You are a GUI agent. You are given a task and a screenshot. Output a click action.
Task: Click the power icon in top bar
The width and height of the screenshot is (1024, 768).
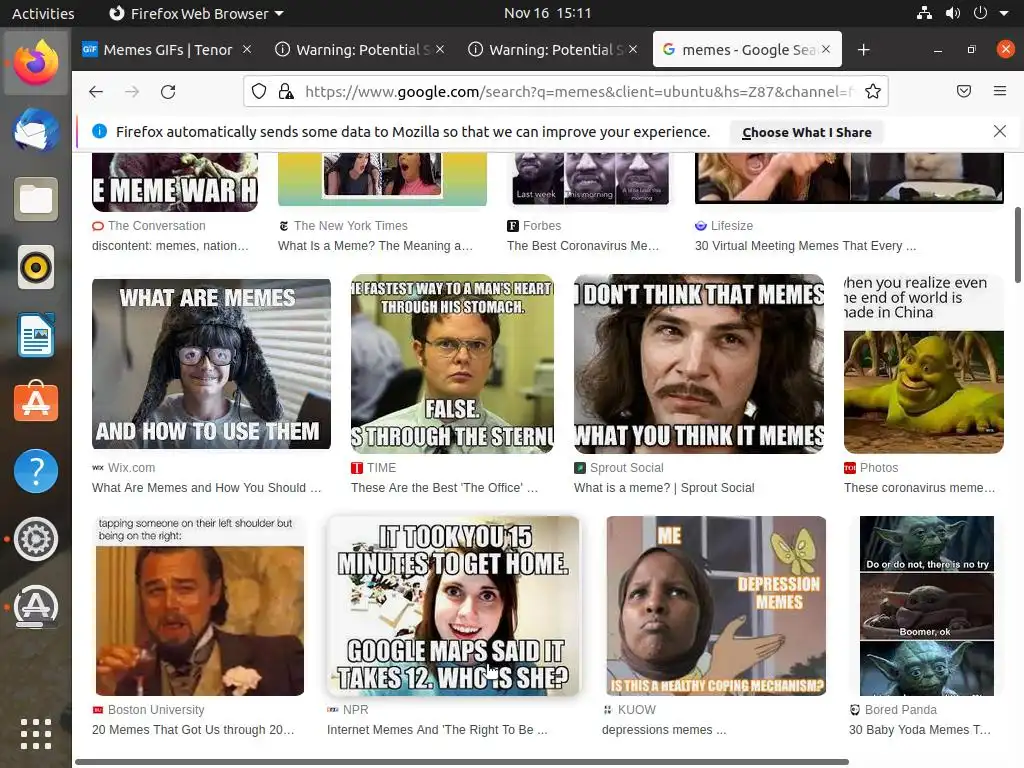(x=980, y=13)
